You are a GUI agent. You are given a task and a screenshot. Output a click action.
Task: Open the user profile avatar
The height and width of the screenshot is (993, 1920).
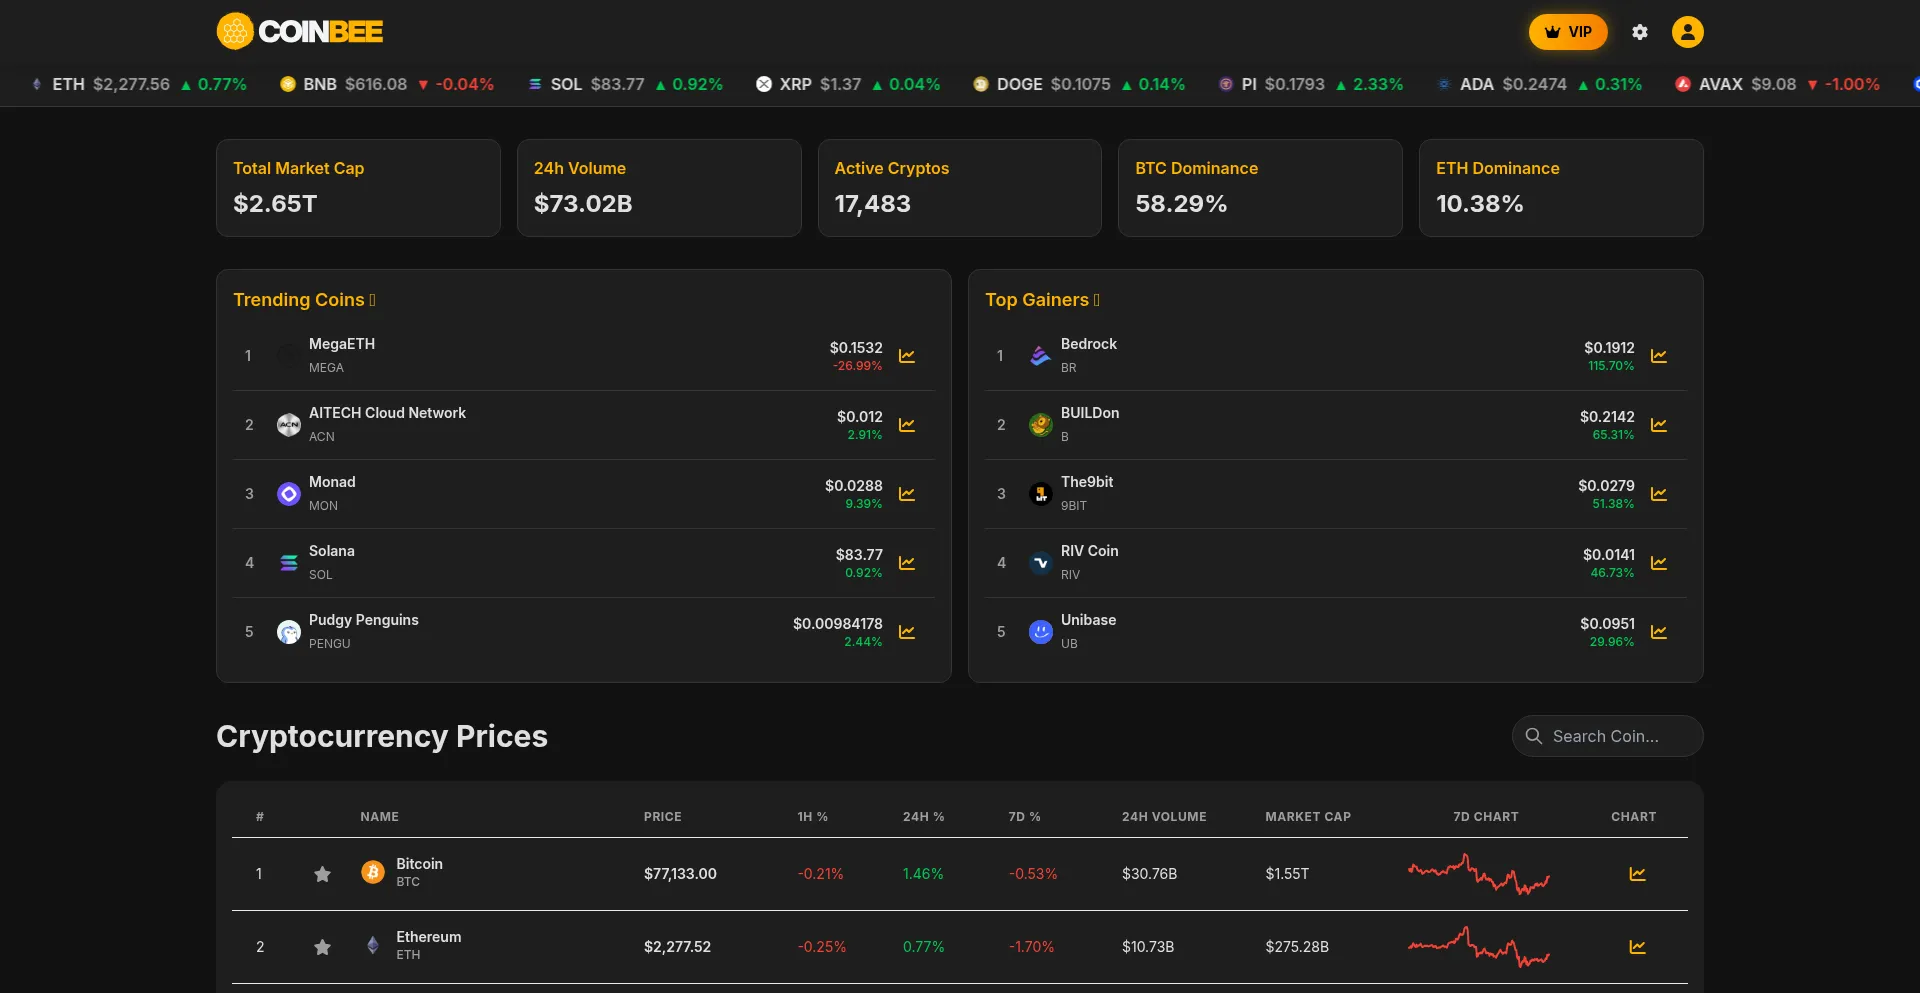click(1688, 32)
